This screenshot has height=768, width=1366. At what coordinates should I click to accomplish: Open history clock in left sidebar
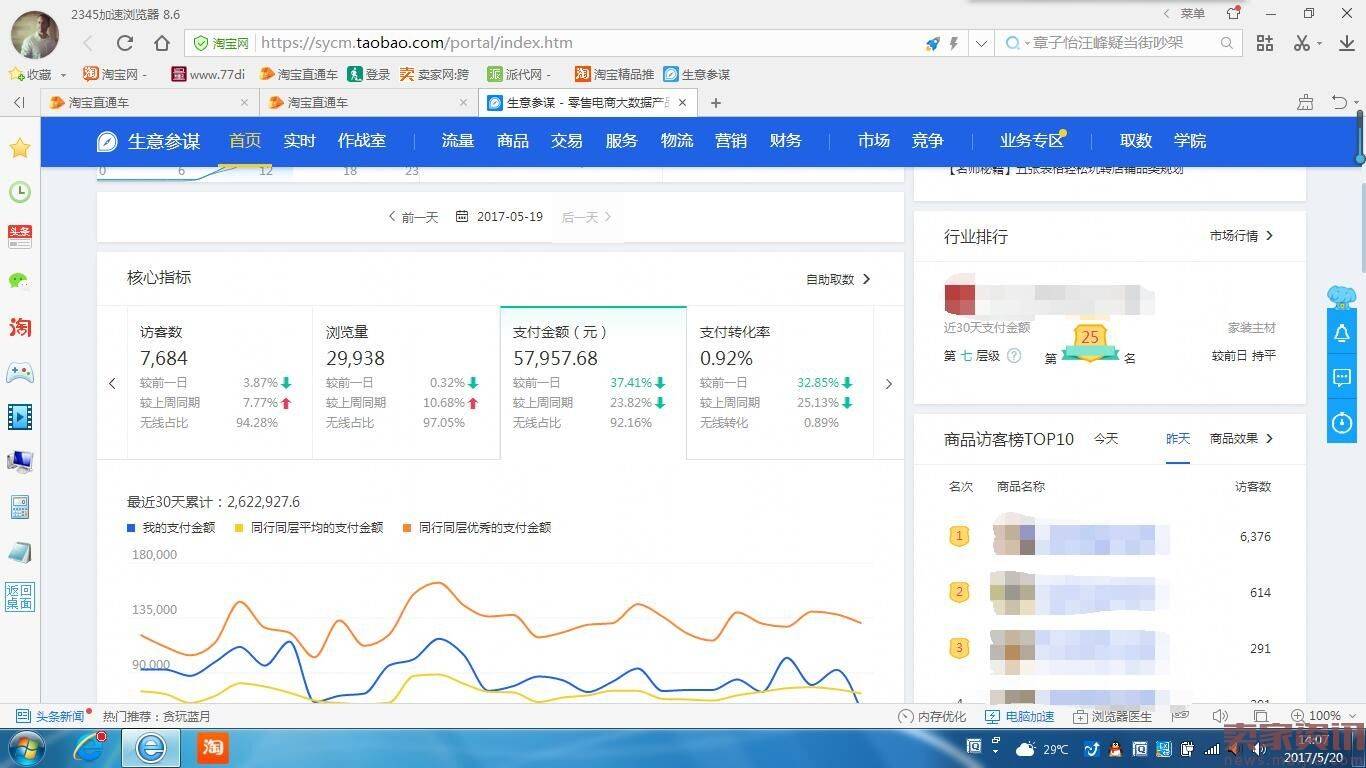(20, 192)
